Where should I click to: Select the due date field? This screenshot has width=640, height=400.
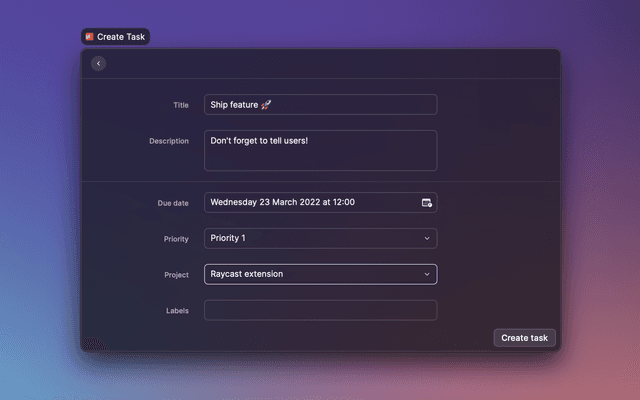(310, 202)
